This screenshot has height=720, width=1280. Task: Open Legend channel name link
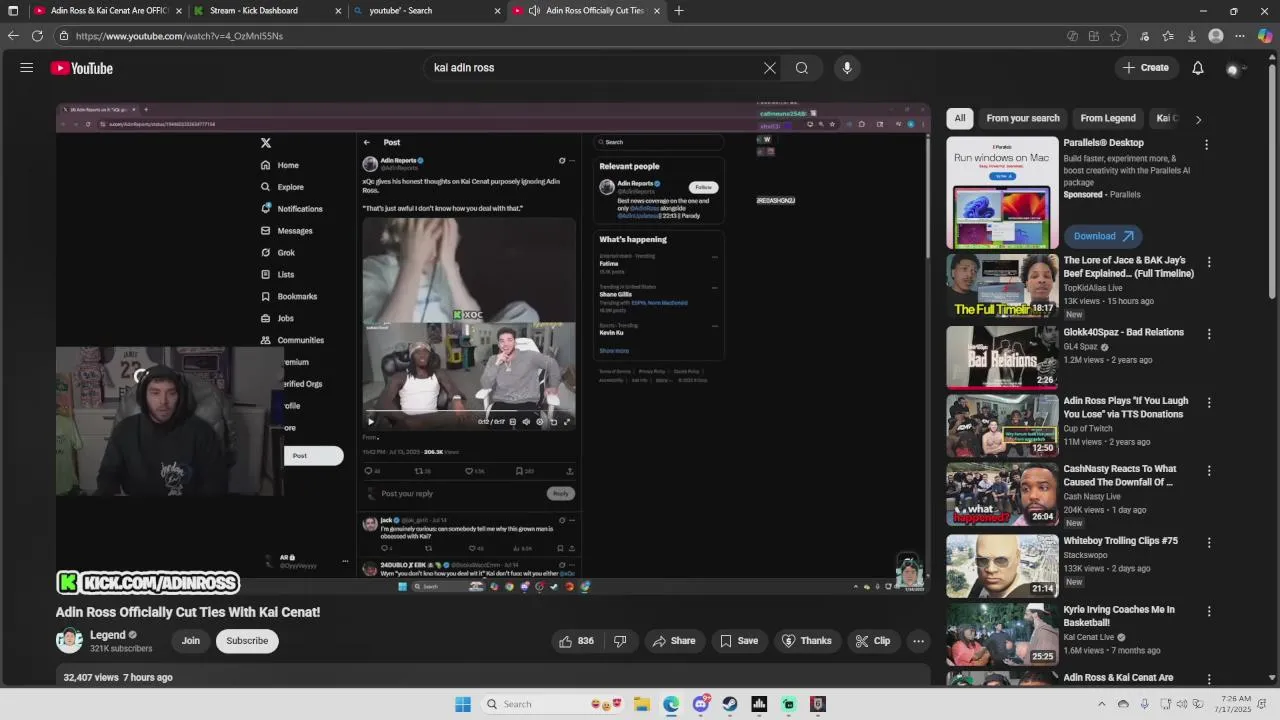108,635
